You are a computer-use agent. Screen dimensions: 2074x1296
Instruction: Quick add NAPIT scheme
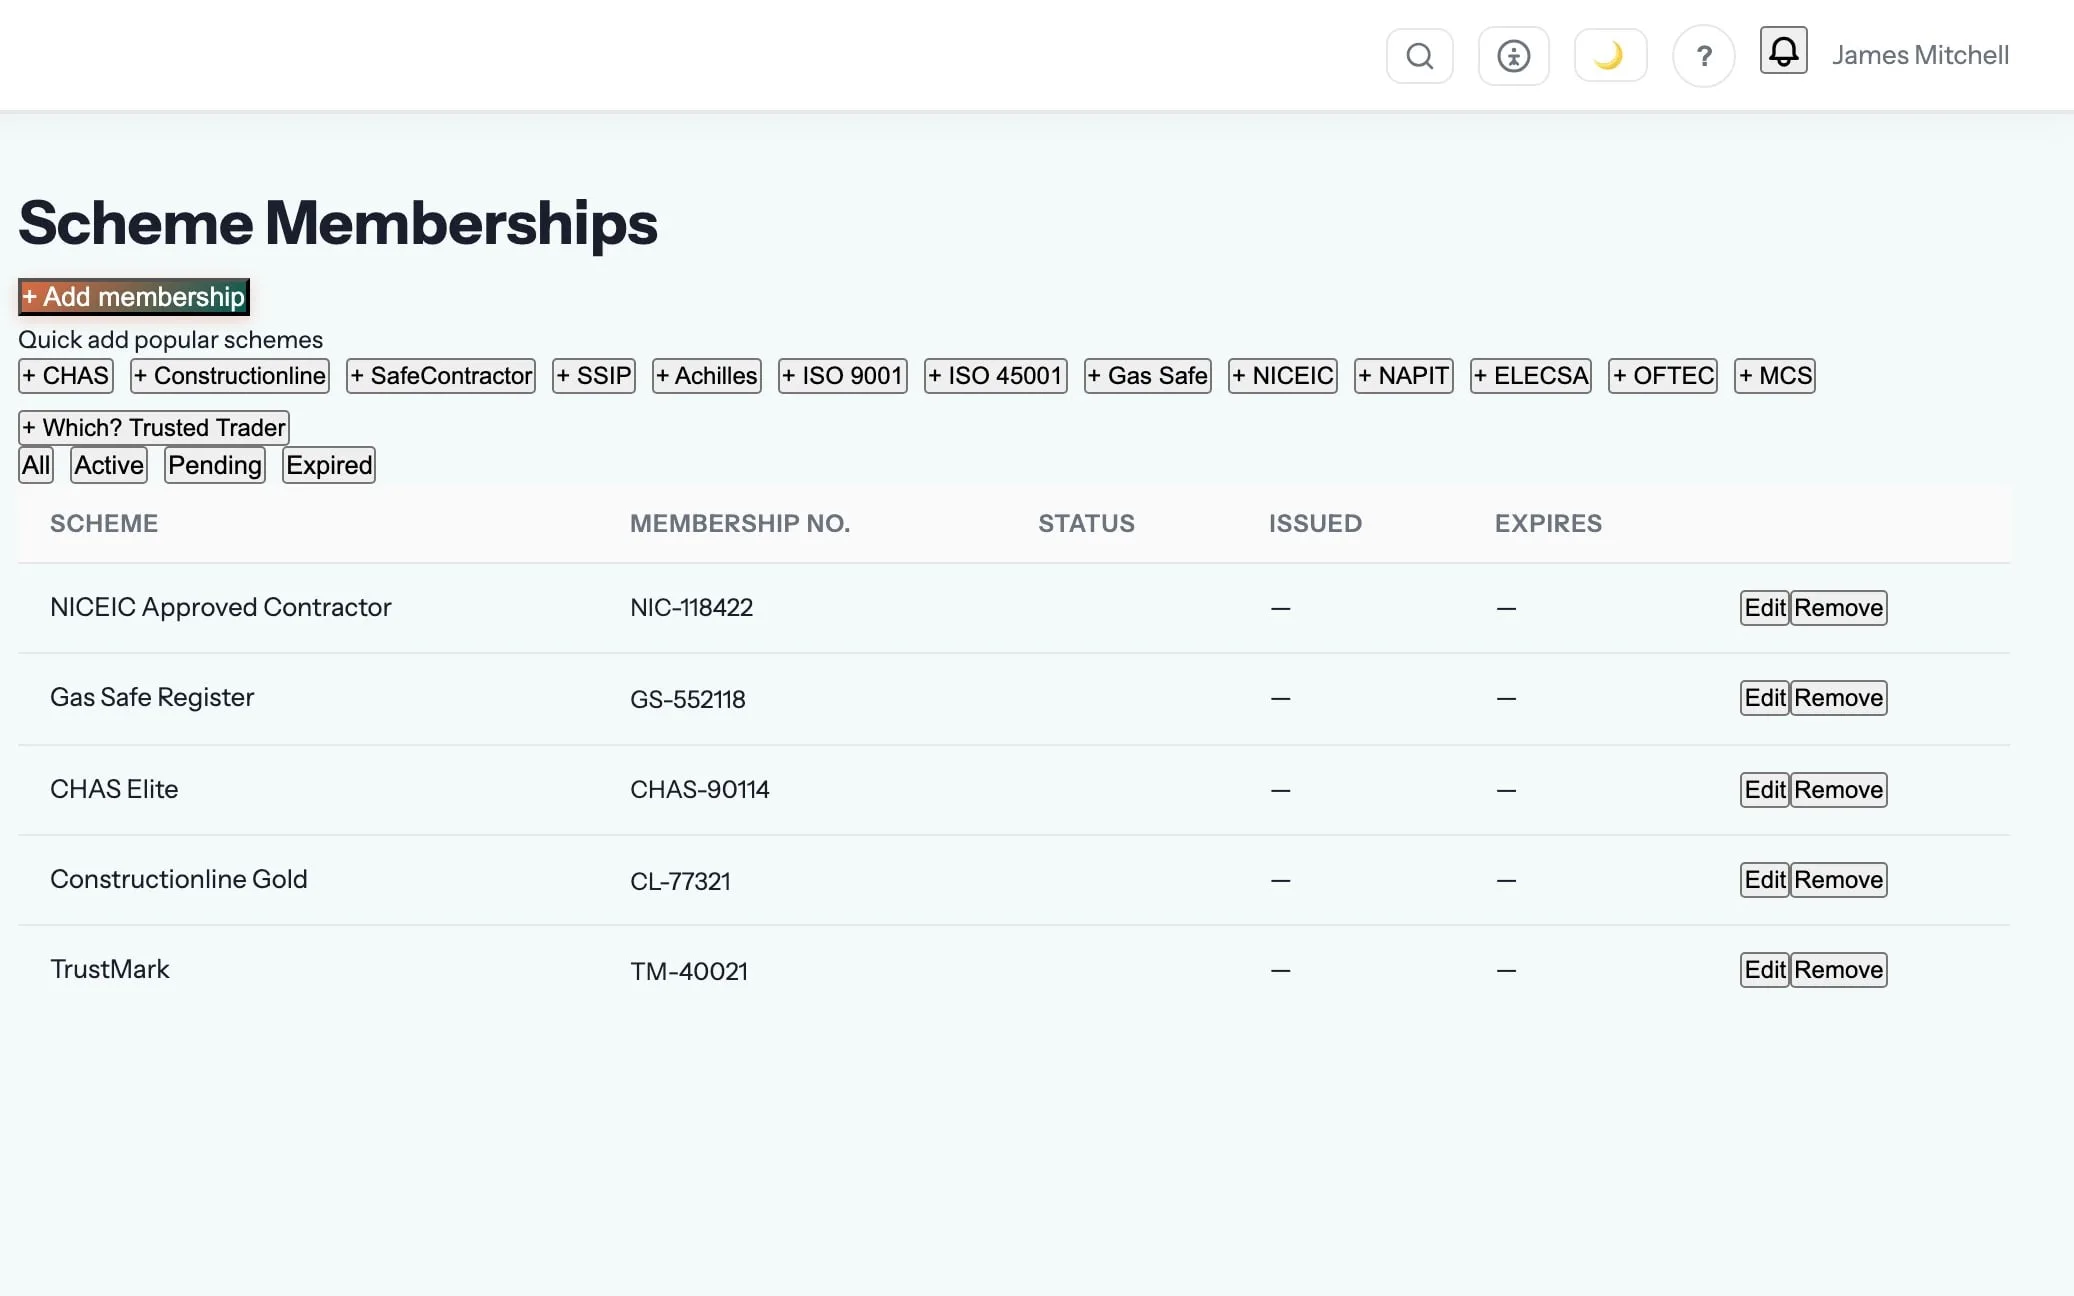click(x=1404, y=376)
